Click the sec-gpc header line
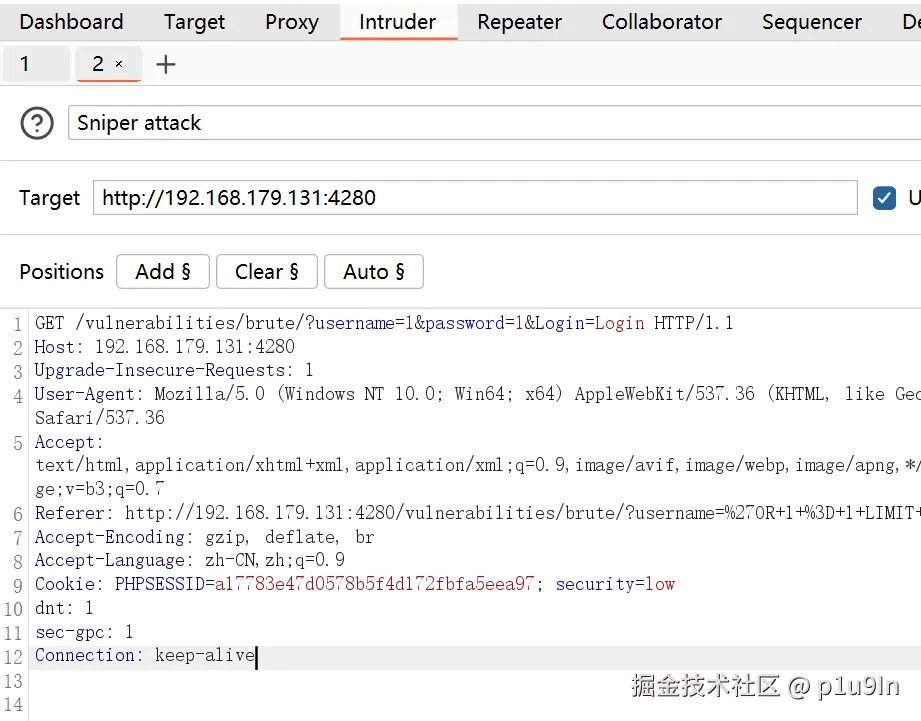 83,632
